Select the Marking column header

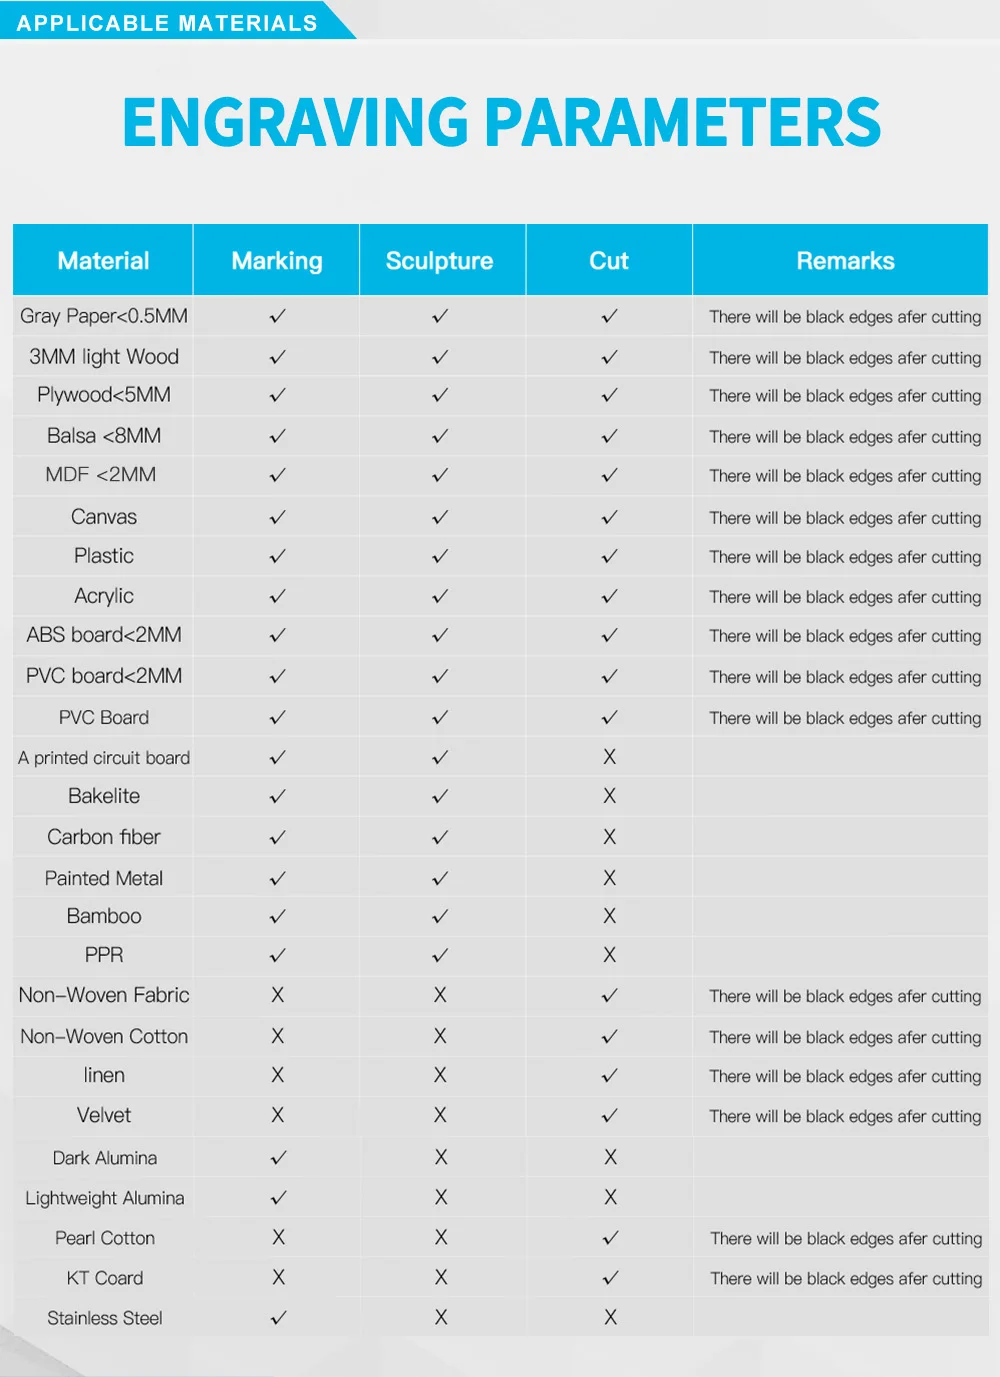[x=277, y=261]
